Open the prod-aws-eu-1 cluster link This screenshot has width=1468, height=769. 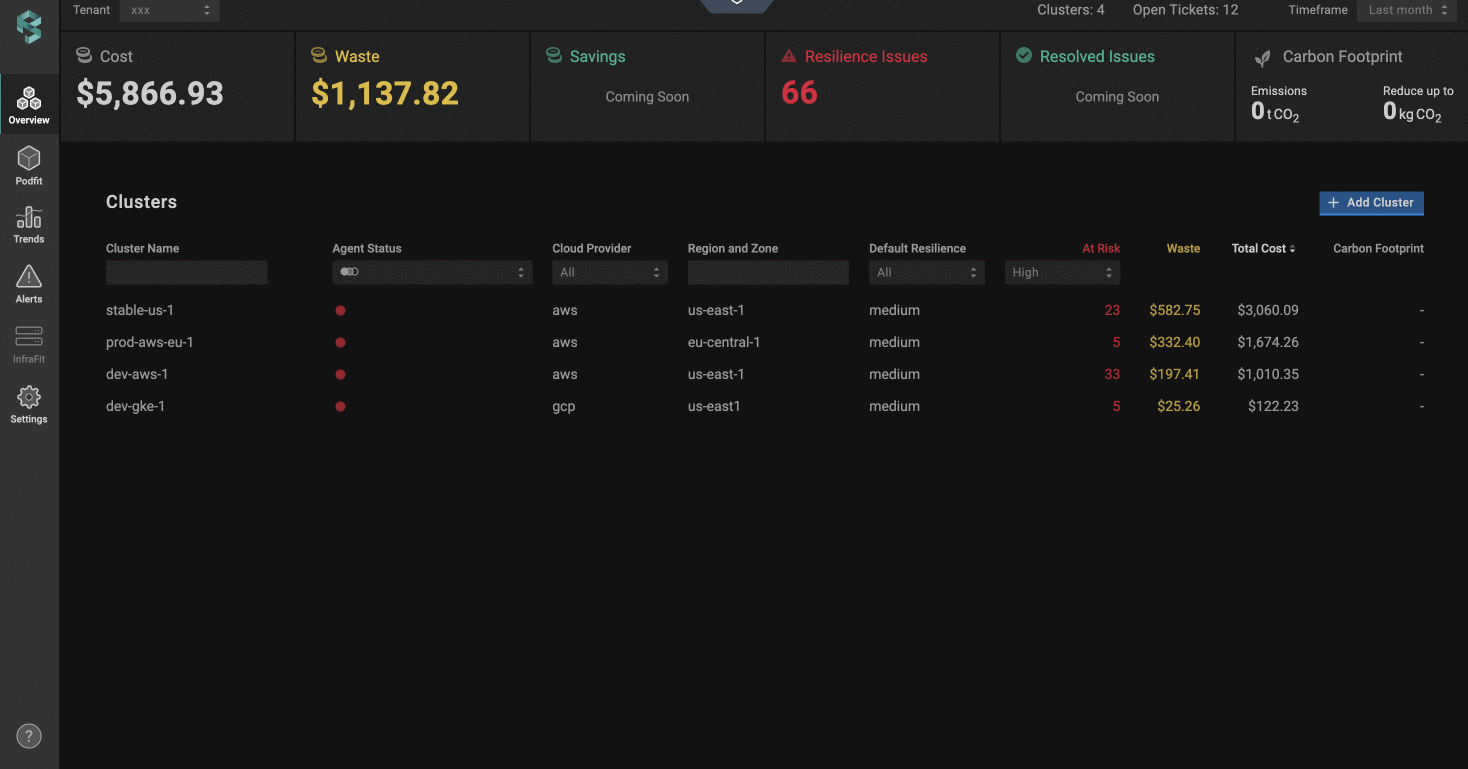150,342
